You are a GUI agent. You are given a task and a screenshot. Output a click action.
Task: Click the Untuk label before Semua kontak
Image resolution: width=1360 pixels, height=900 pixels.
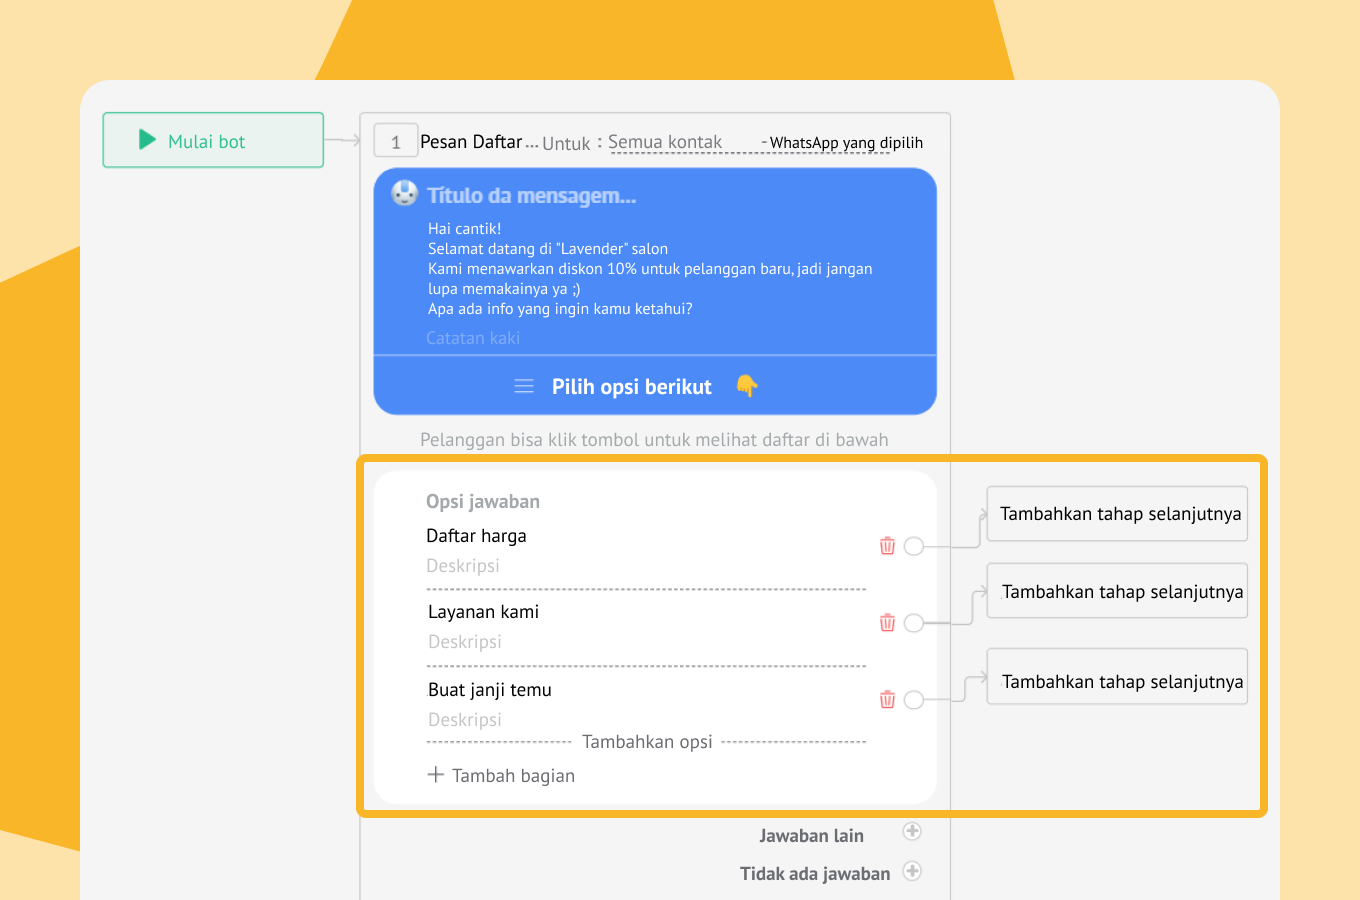[566, 144]
